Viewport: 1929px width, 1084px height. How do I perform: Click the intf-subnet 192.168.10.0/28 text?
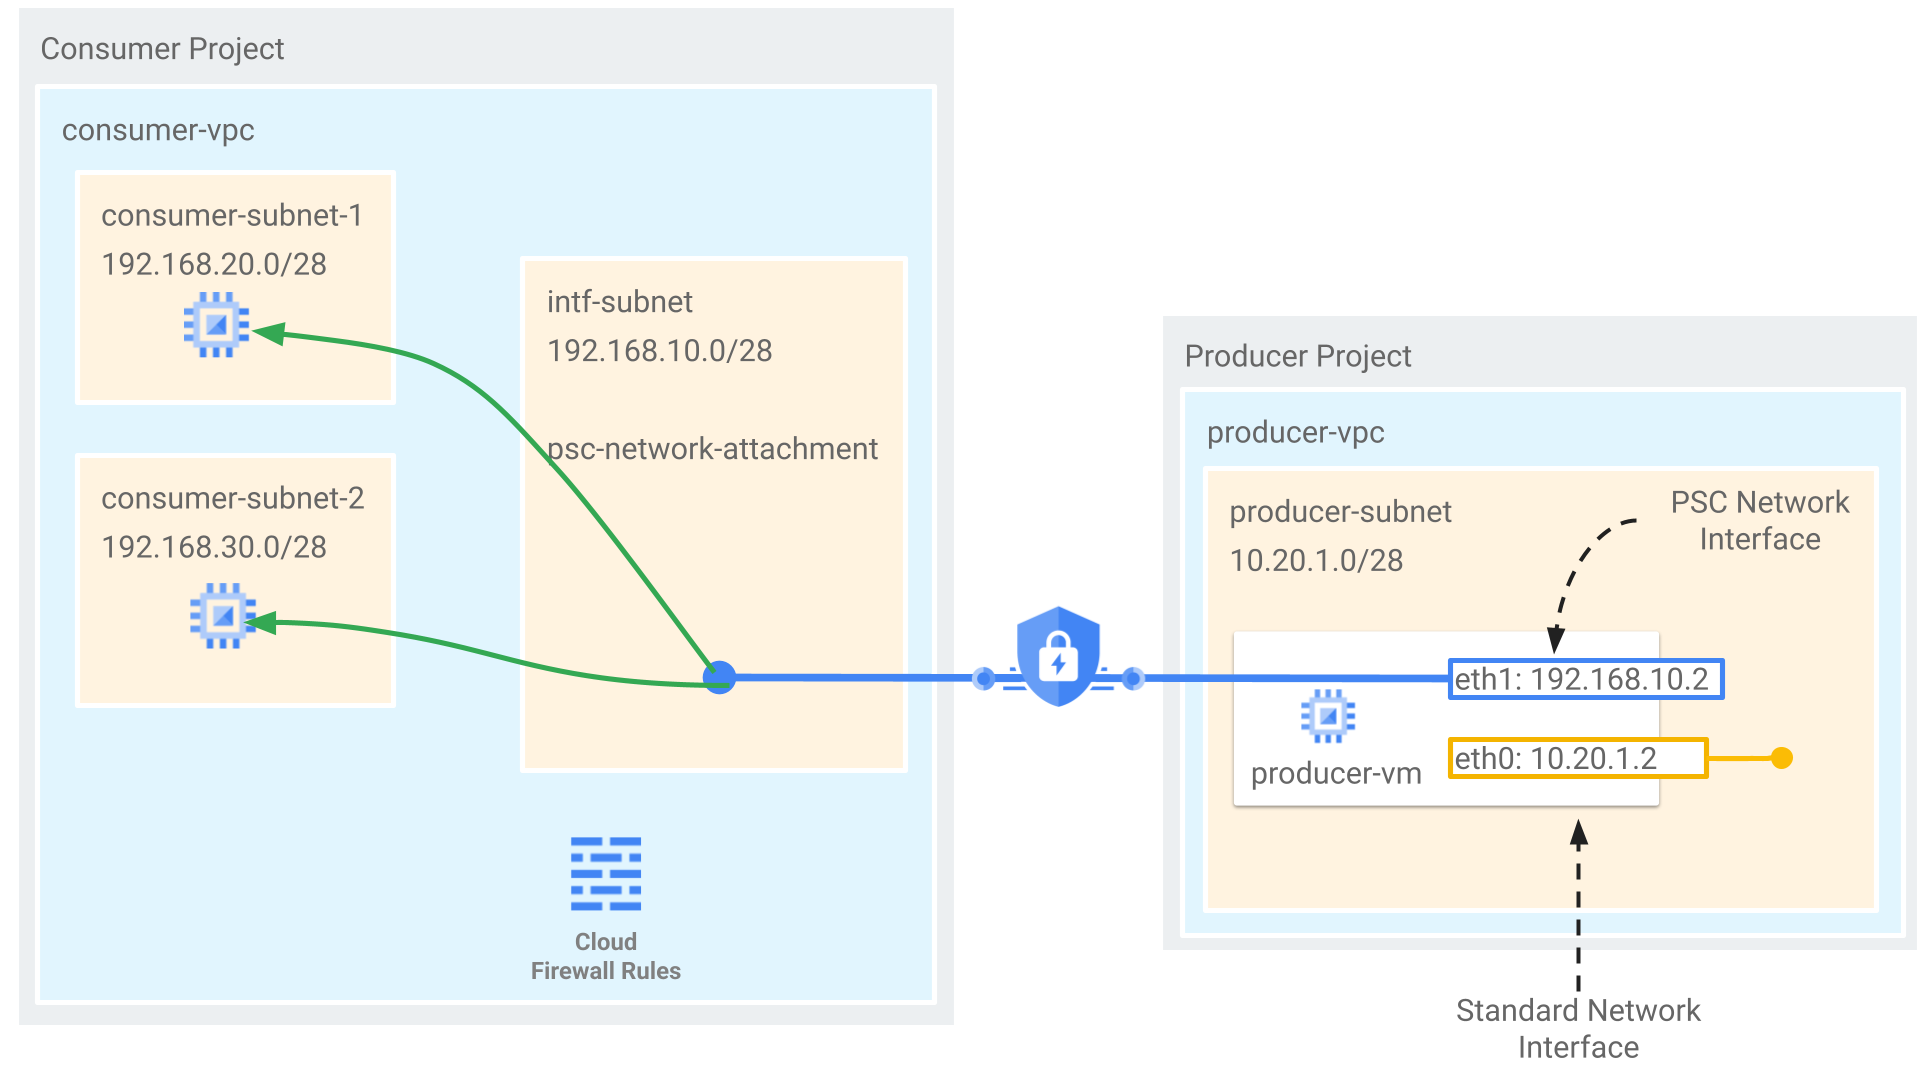659,326
